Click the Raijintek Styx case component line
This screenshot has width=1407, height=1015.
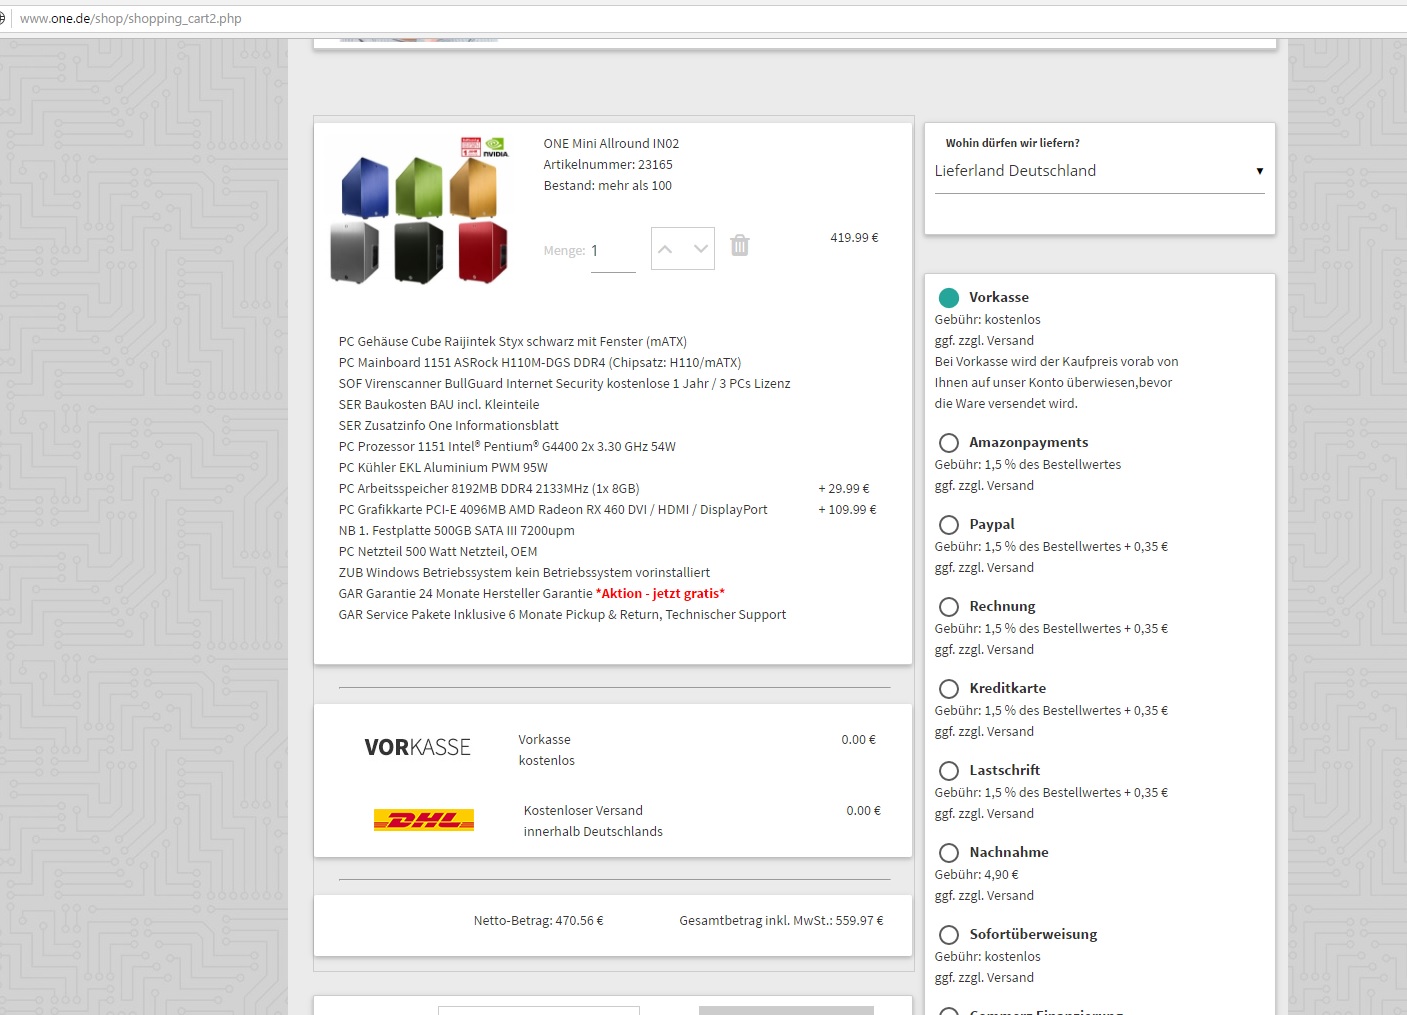(x=513, y=342)
